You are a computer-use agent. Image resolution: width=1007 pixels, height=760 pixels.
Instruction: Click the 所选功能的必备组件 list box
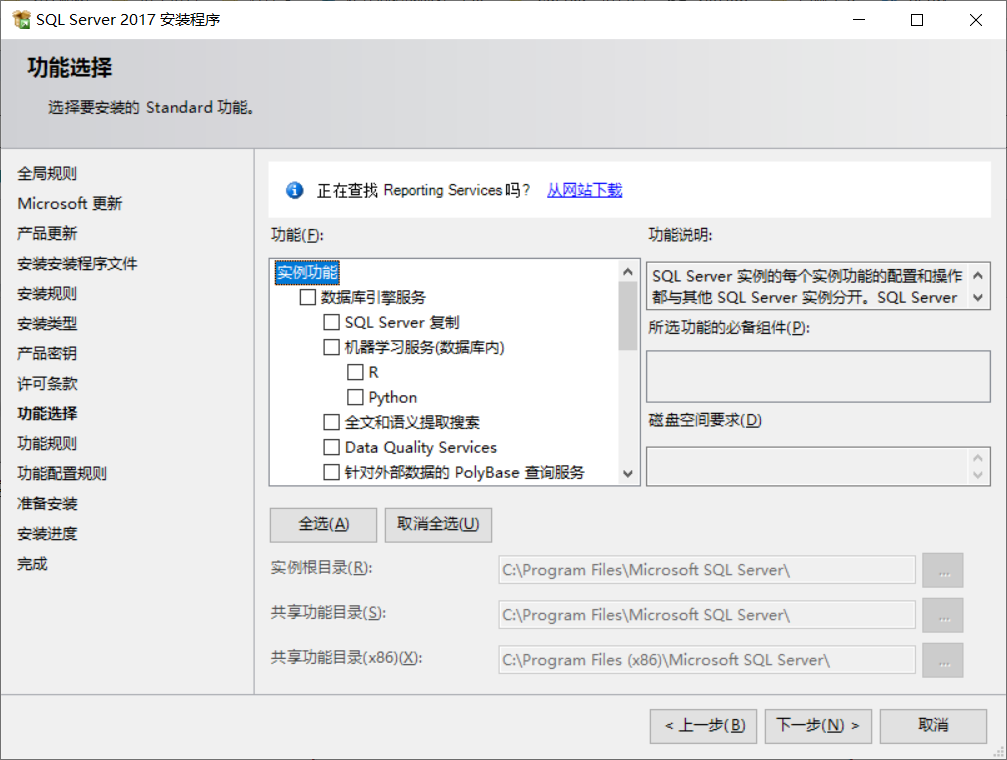click(818, 376)
